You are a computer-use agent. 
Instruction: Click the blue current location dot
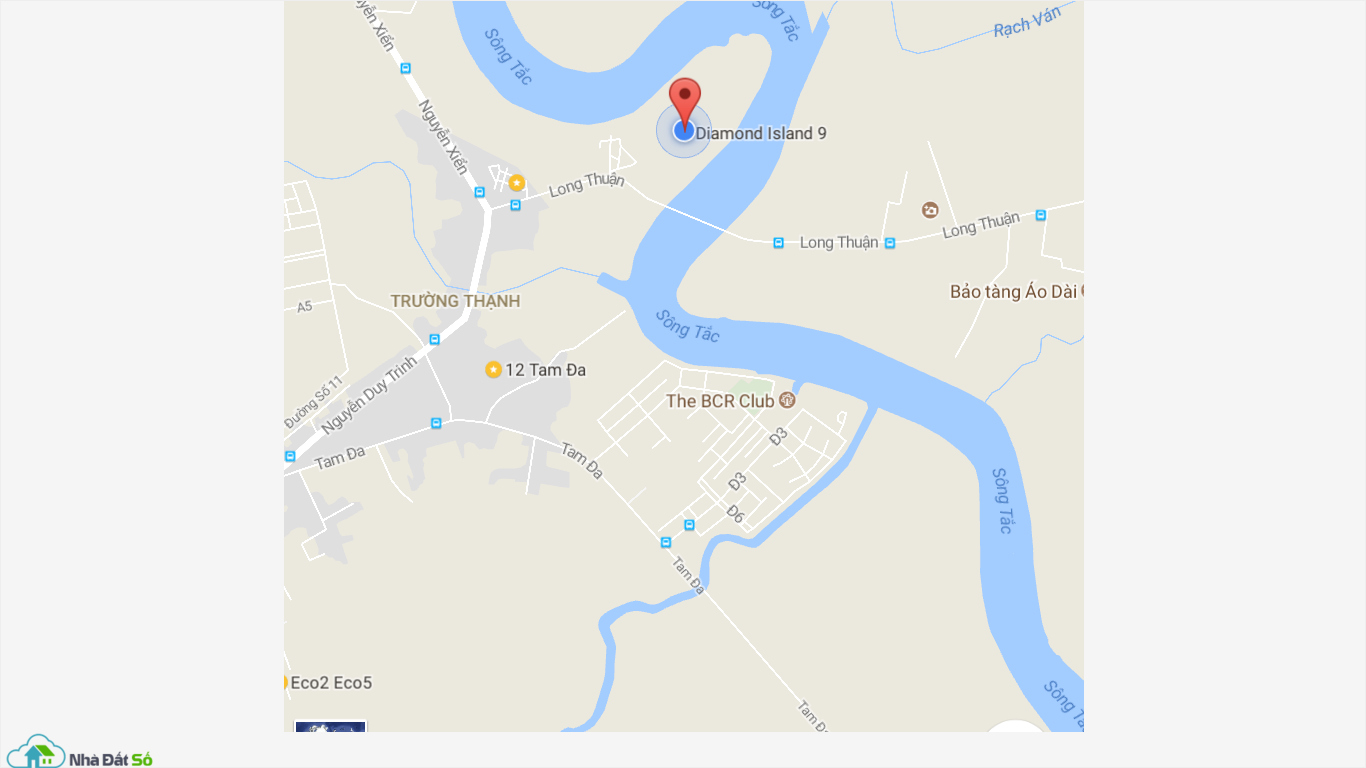(684, 130)
